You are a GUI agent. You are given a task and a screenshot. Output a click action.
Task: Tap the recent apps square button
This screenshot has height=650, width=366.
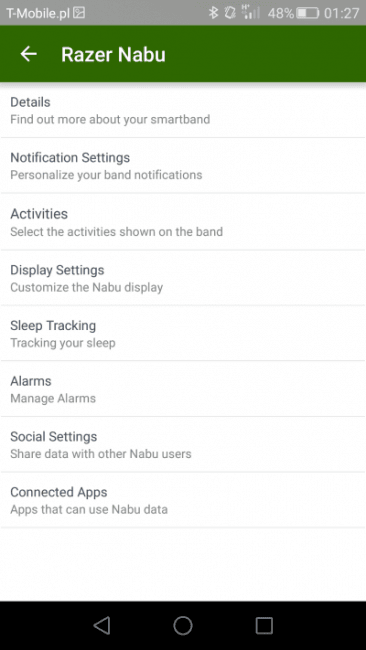pyautogui.click(x=264, y=625)
